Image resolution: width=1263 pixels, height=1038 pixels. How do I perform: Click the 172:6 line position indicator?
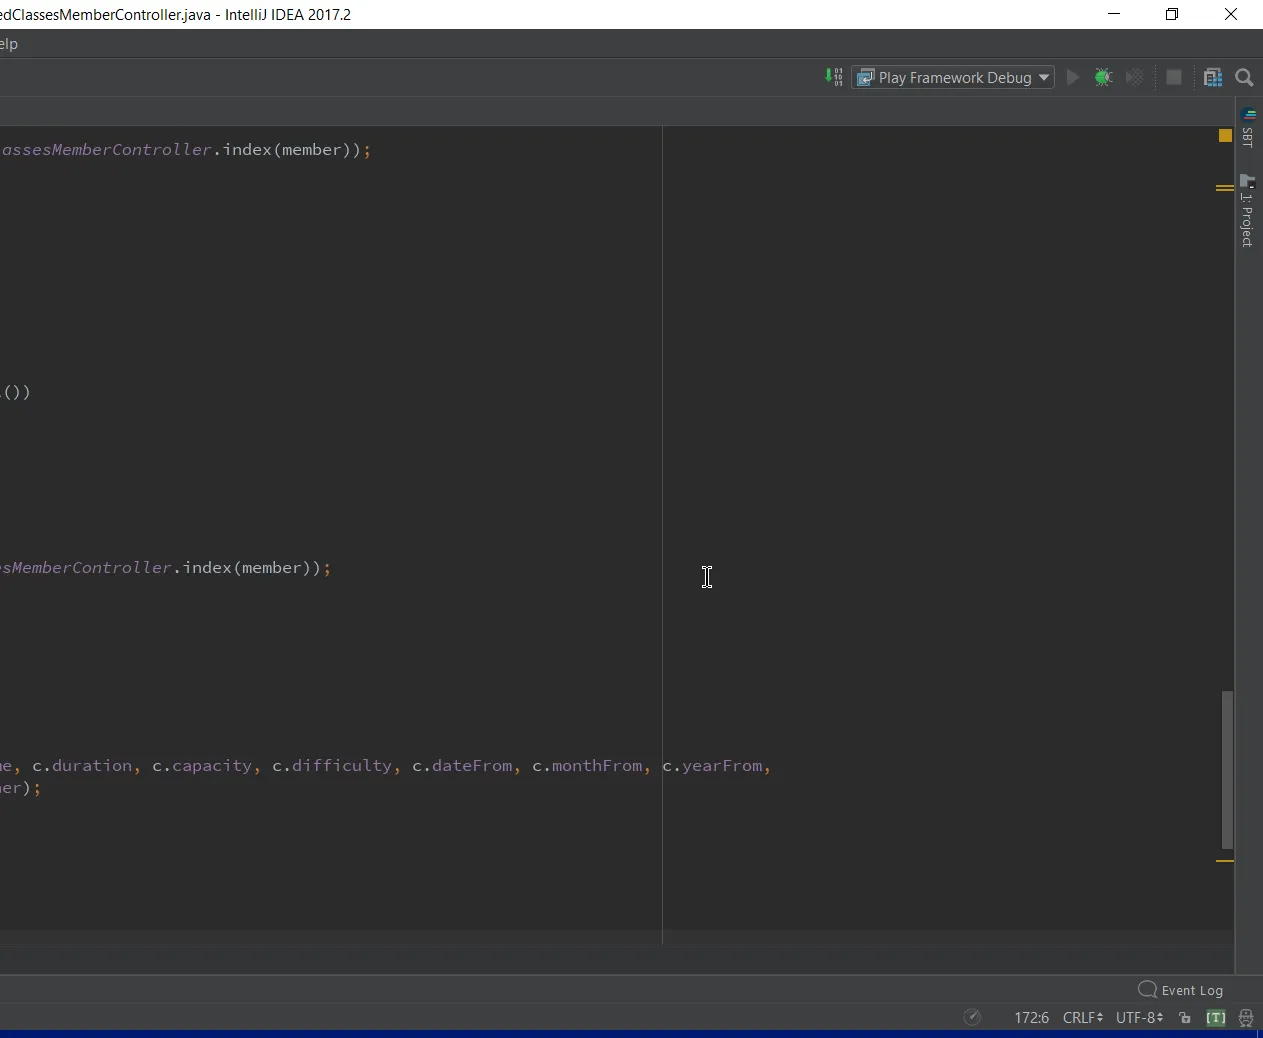click(x=1031, y=1017)
